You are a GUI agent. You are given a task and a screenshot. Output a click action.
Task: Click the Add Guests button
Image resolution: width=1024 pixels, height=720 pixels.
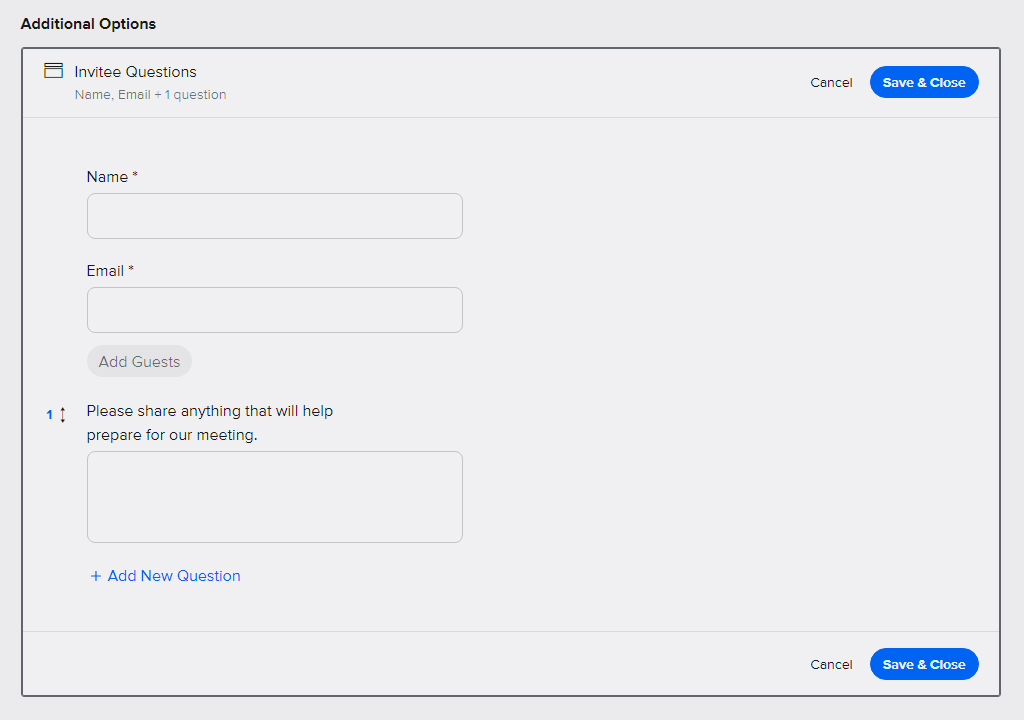[x=139, y=361]
